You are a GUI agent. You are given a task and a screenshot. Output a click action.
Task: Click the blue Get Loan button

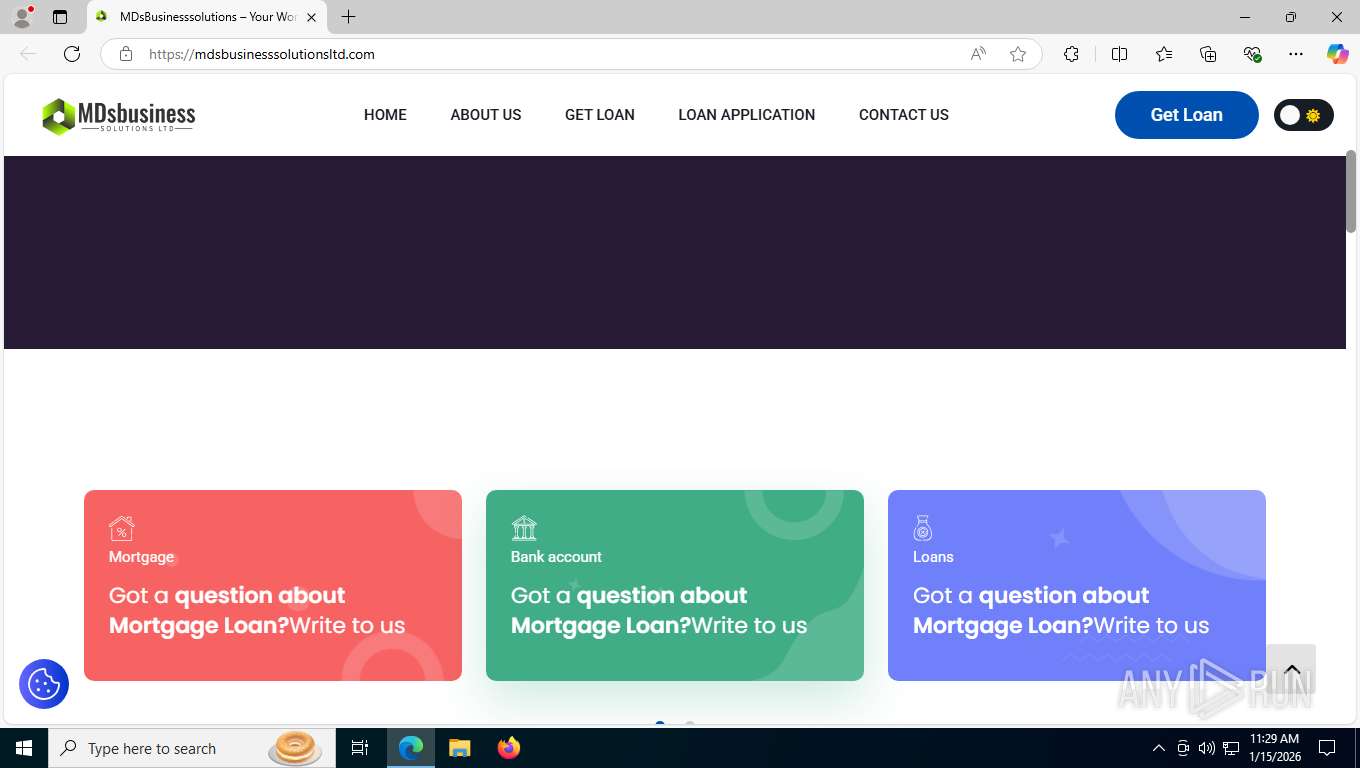coord(1186,115)
